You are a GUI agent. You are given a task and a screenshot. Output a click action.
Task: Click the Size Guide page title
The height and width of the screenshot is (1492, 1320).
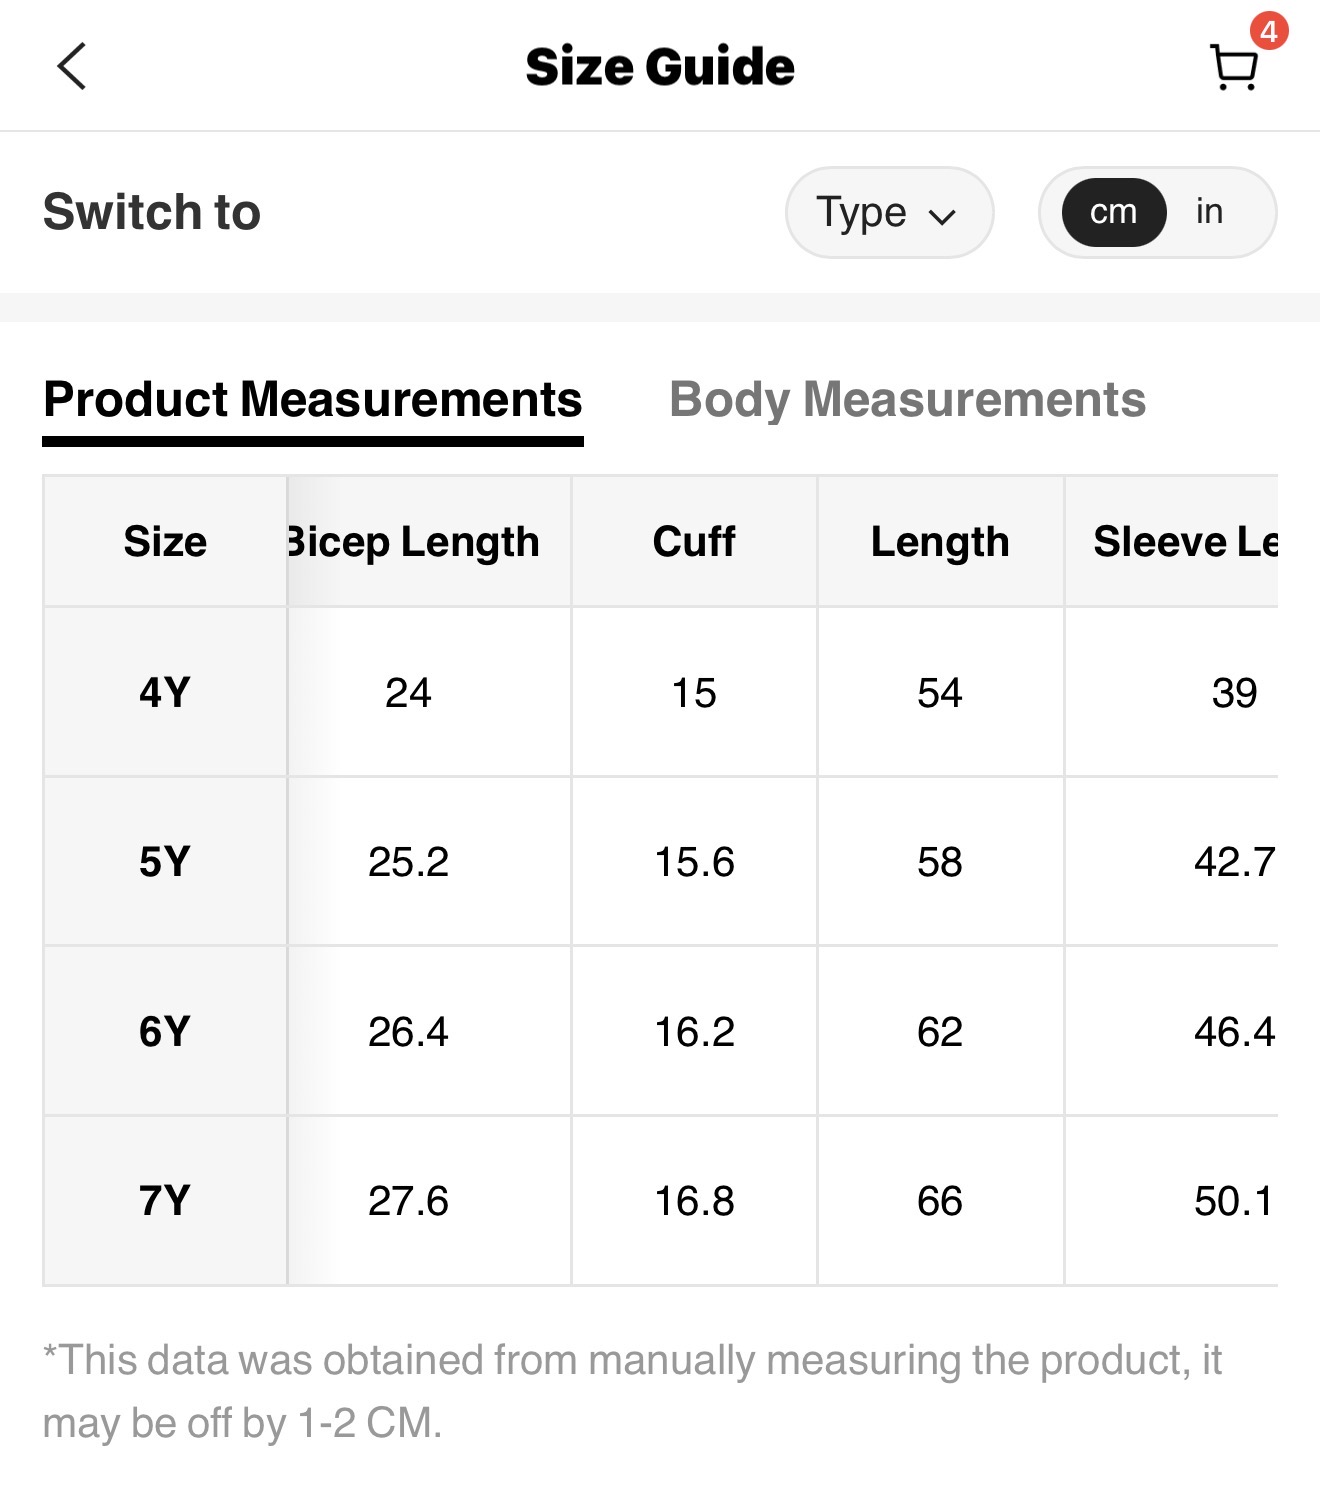660,67
